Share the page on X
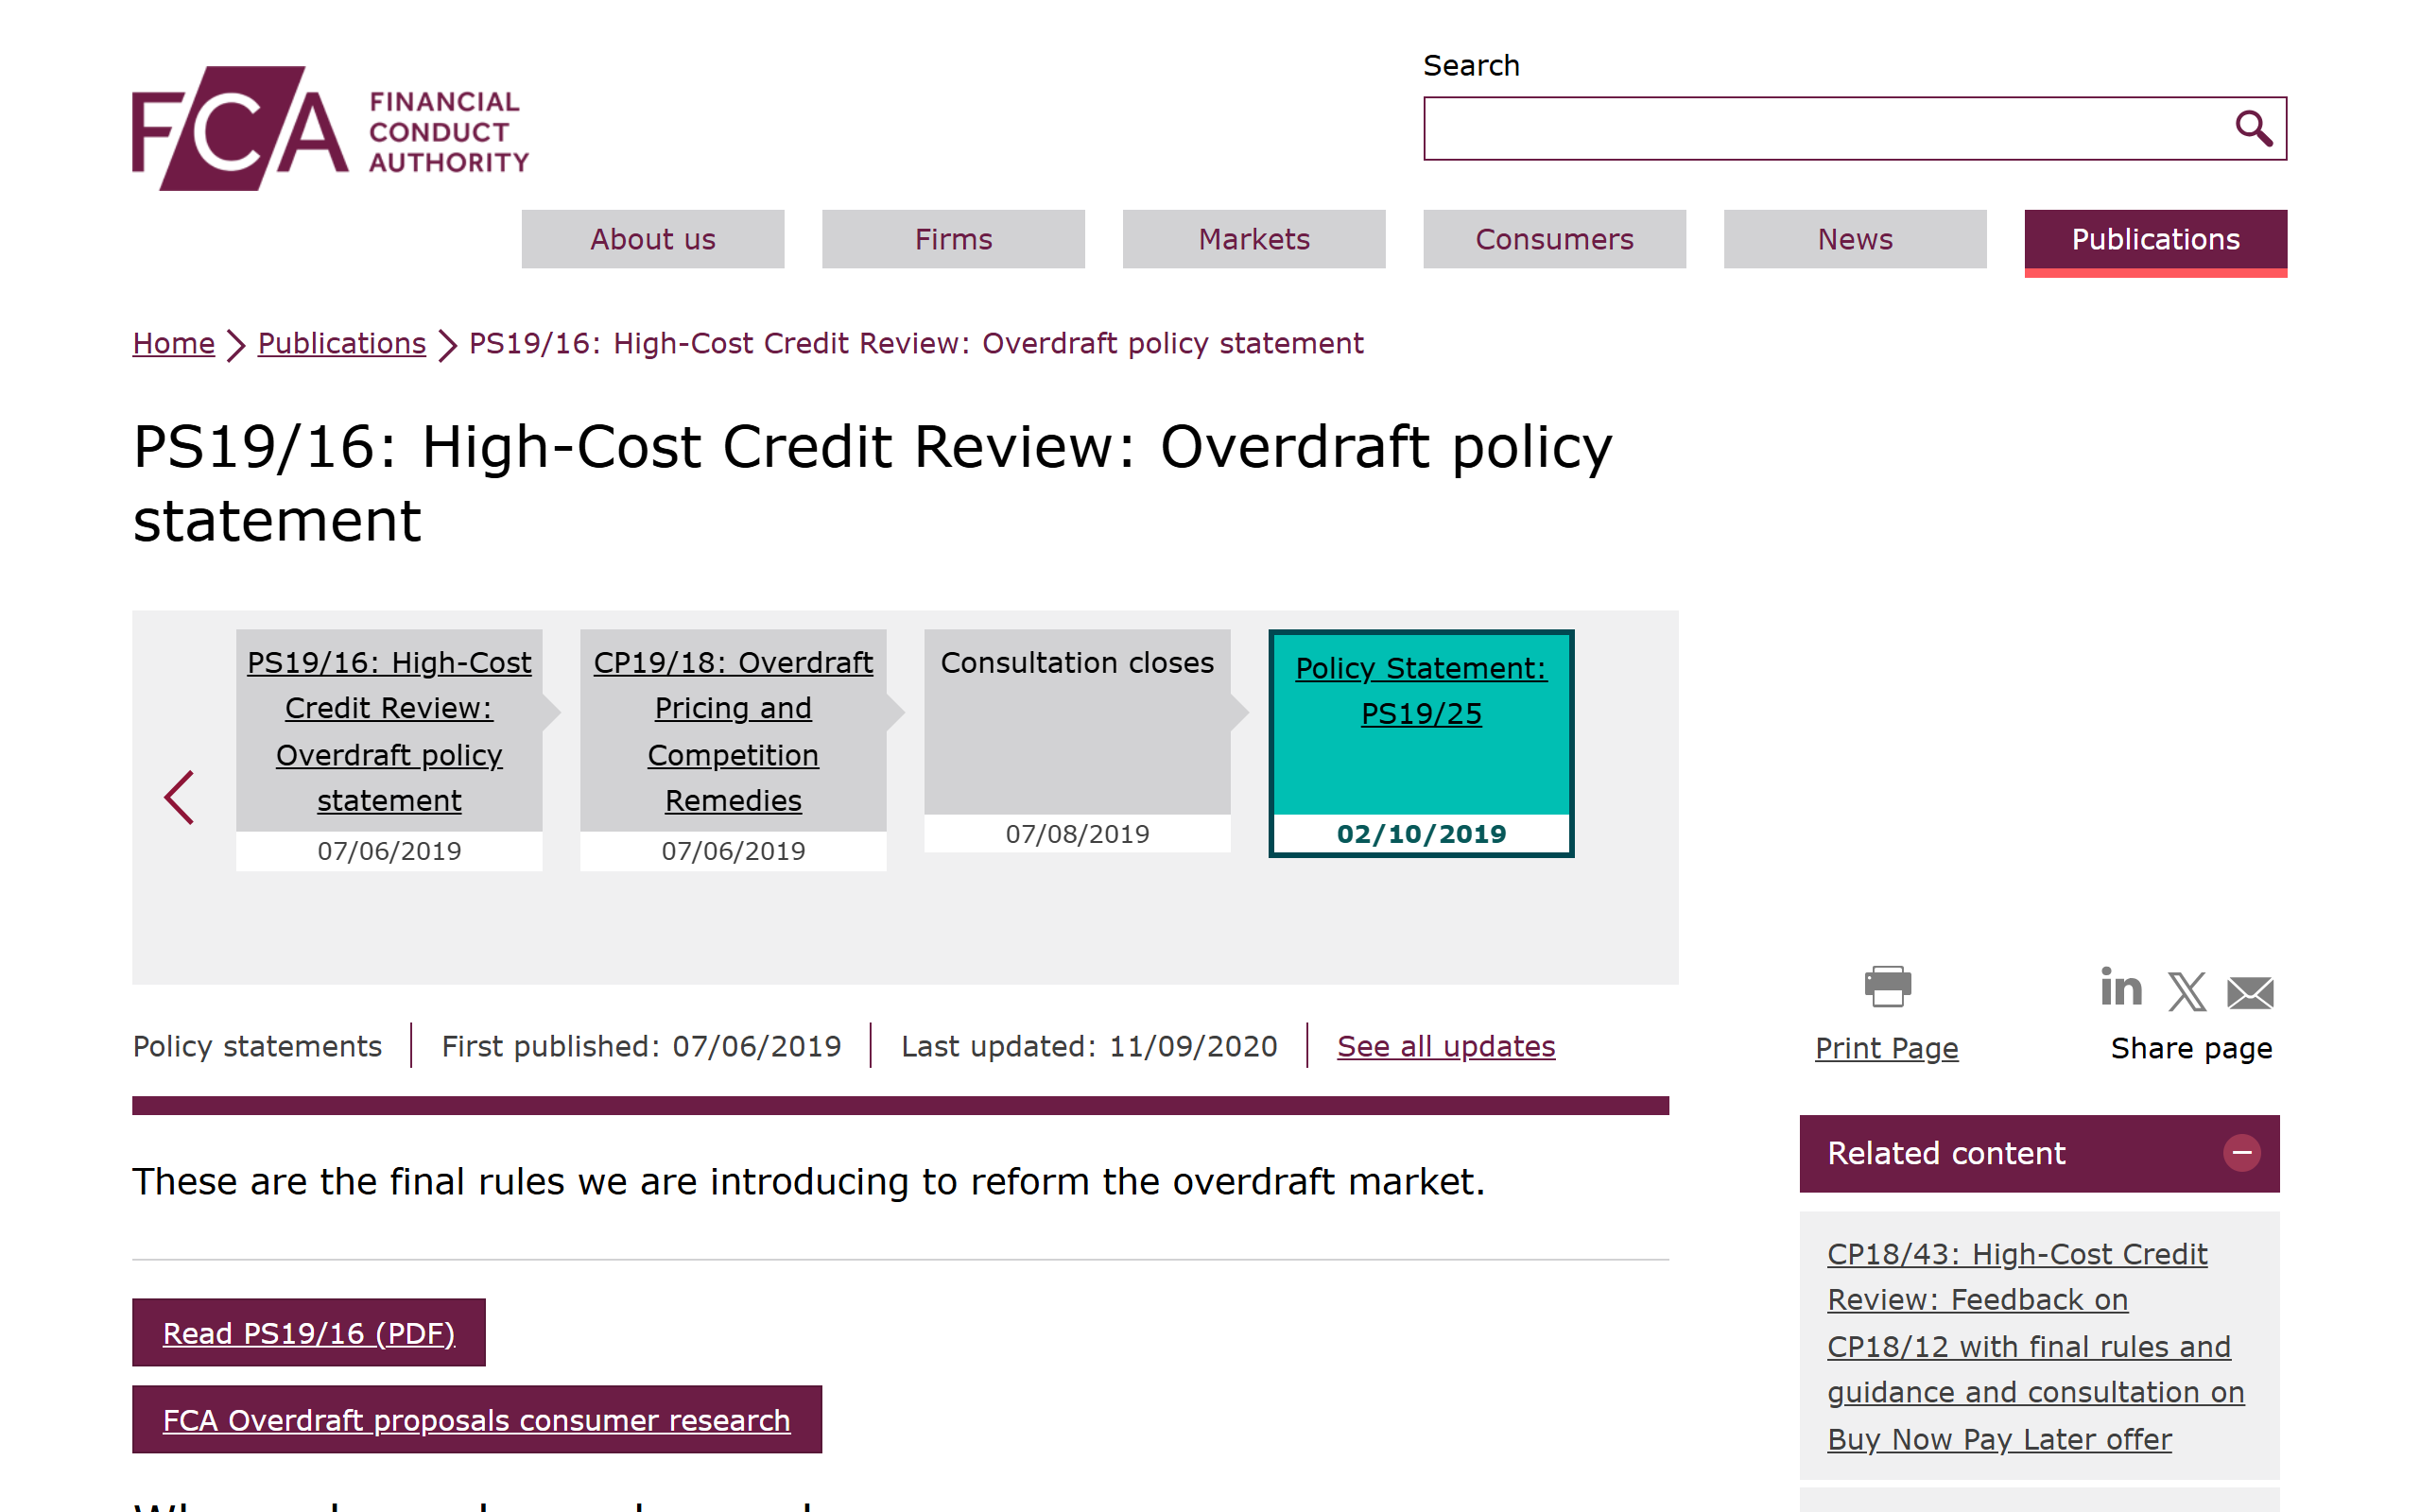The image size is (2420, 1512). [2186, 992]
